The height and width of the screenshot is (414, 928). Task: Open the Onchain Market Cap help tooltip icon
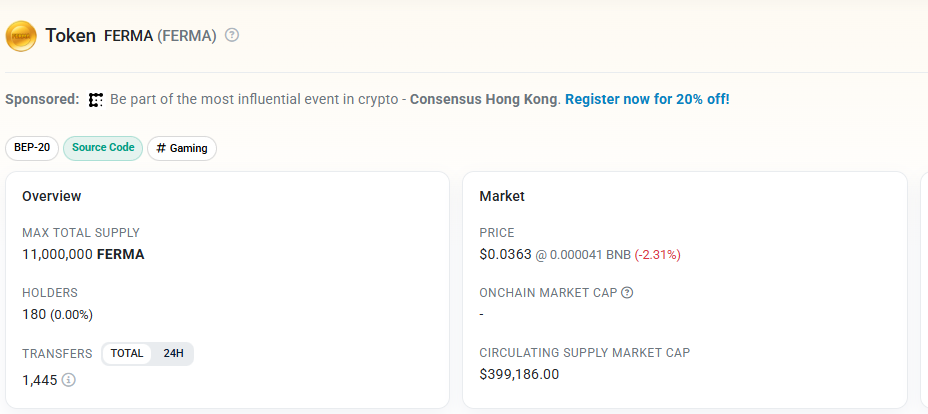(627, 293)
